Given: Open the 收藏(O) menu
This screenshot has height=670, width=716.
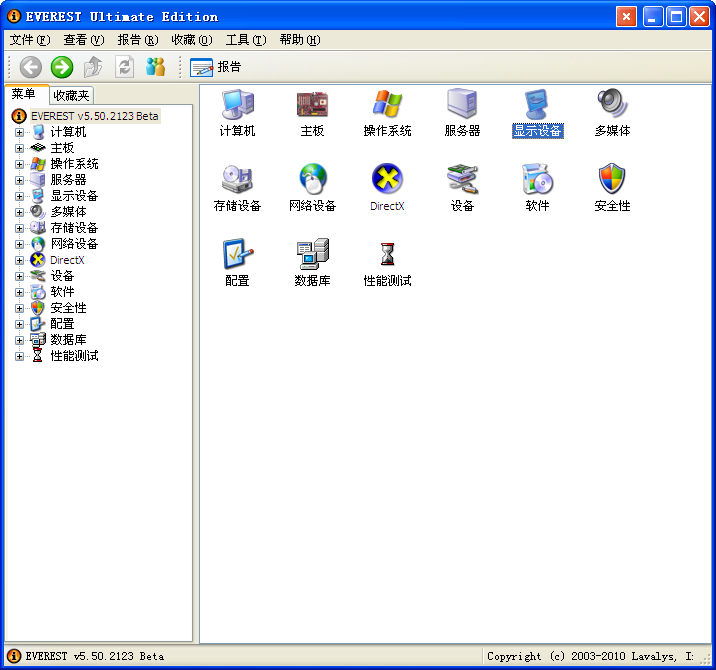Looking at the screenshot, I should tap(192, 40).
